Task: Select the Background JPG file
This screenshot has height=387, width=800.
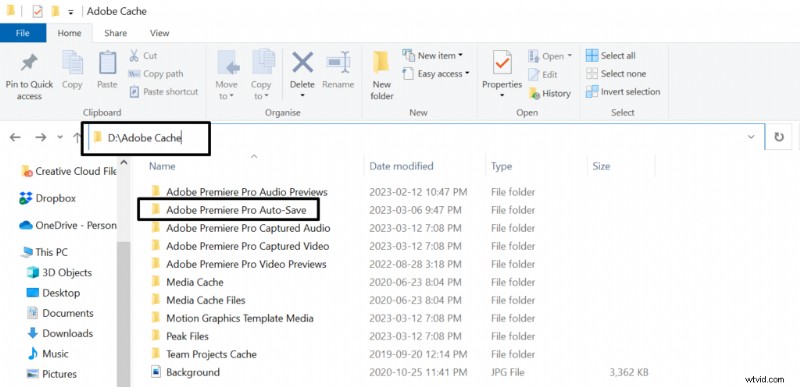Action: tap(185, 372)
